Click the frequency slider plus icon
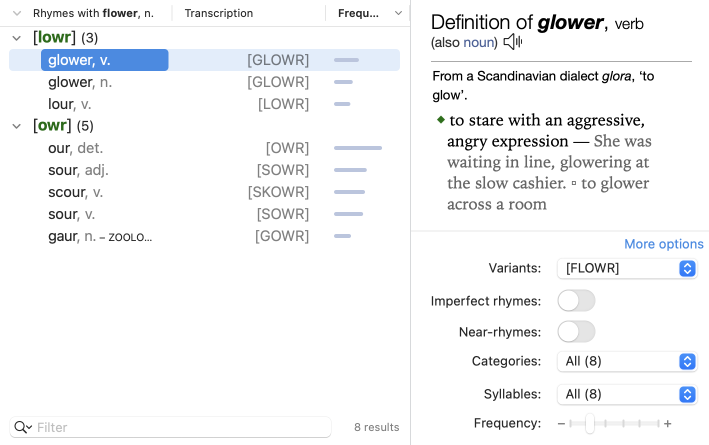The image size is (709, 445). pyautogui.click(x=668, y=424)
